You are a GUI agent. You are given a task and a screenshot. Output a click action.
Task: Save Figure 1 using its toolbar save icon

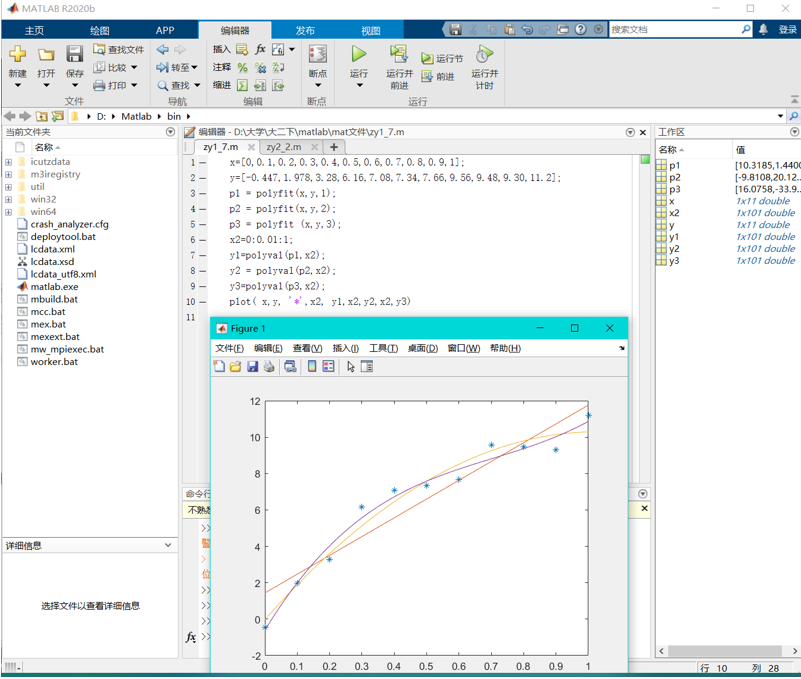coord(251,366)
